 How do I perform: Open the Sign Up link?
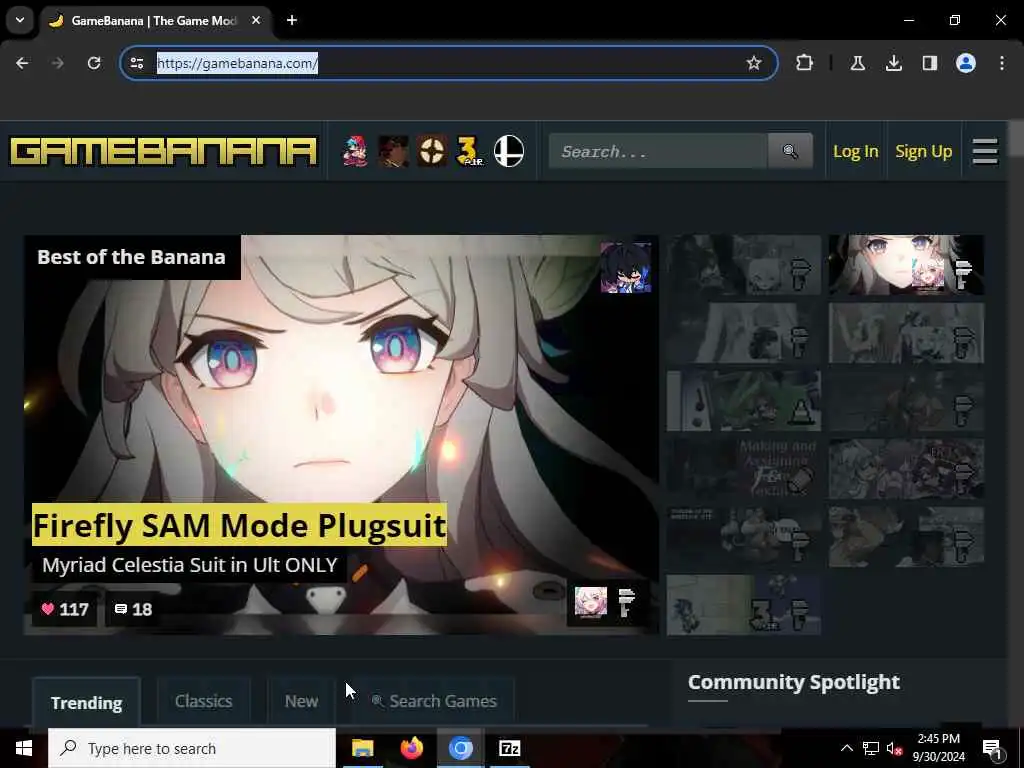tap(923, 152)
